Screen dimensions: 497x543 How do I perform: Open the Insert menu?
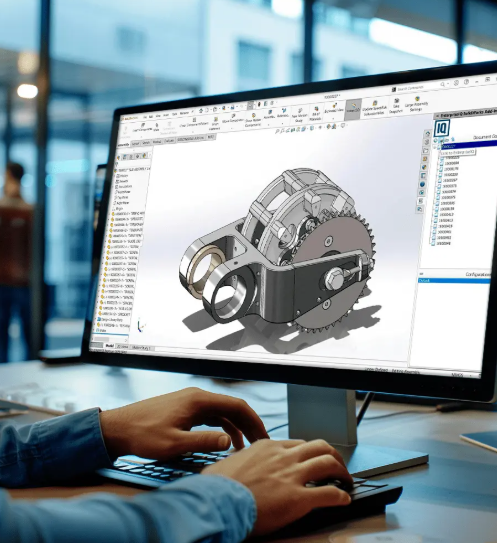(166, 115)
